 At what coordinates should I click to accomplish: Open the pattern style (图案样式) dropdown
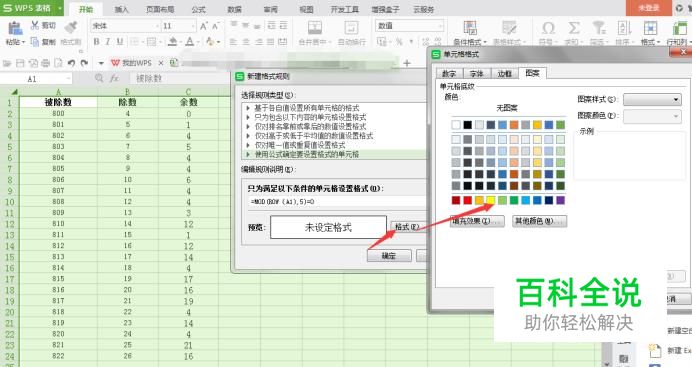(x=676, y=100)
